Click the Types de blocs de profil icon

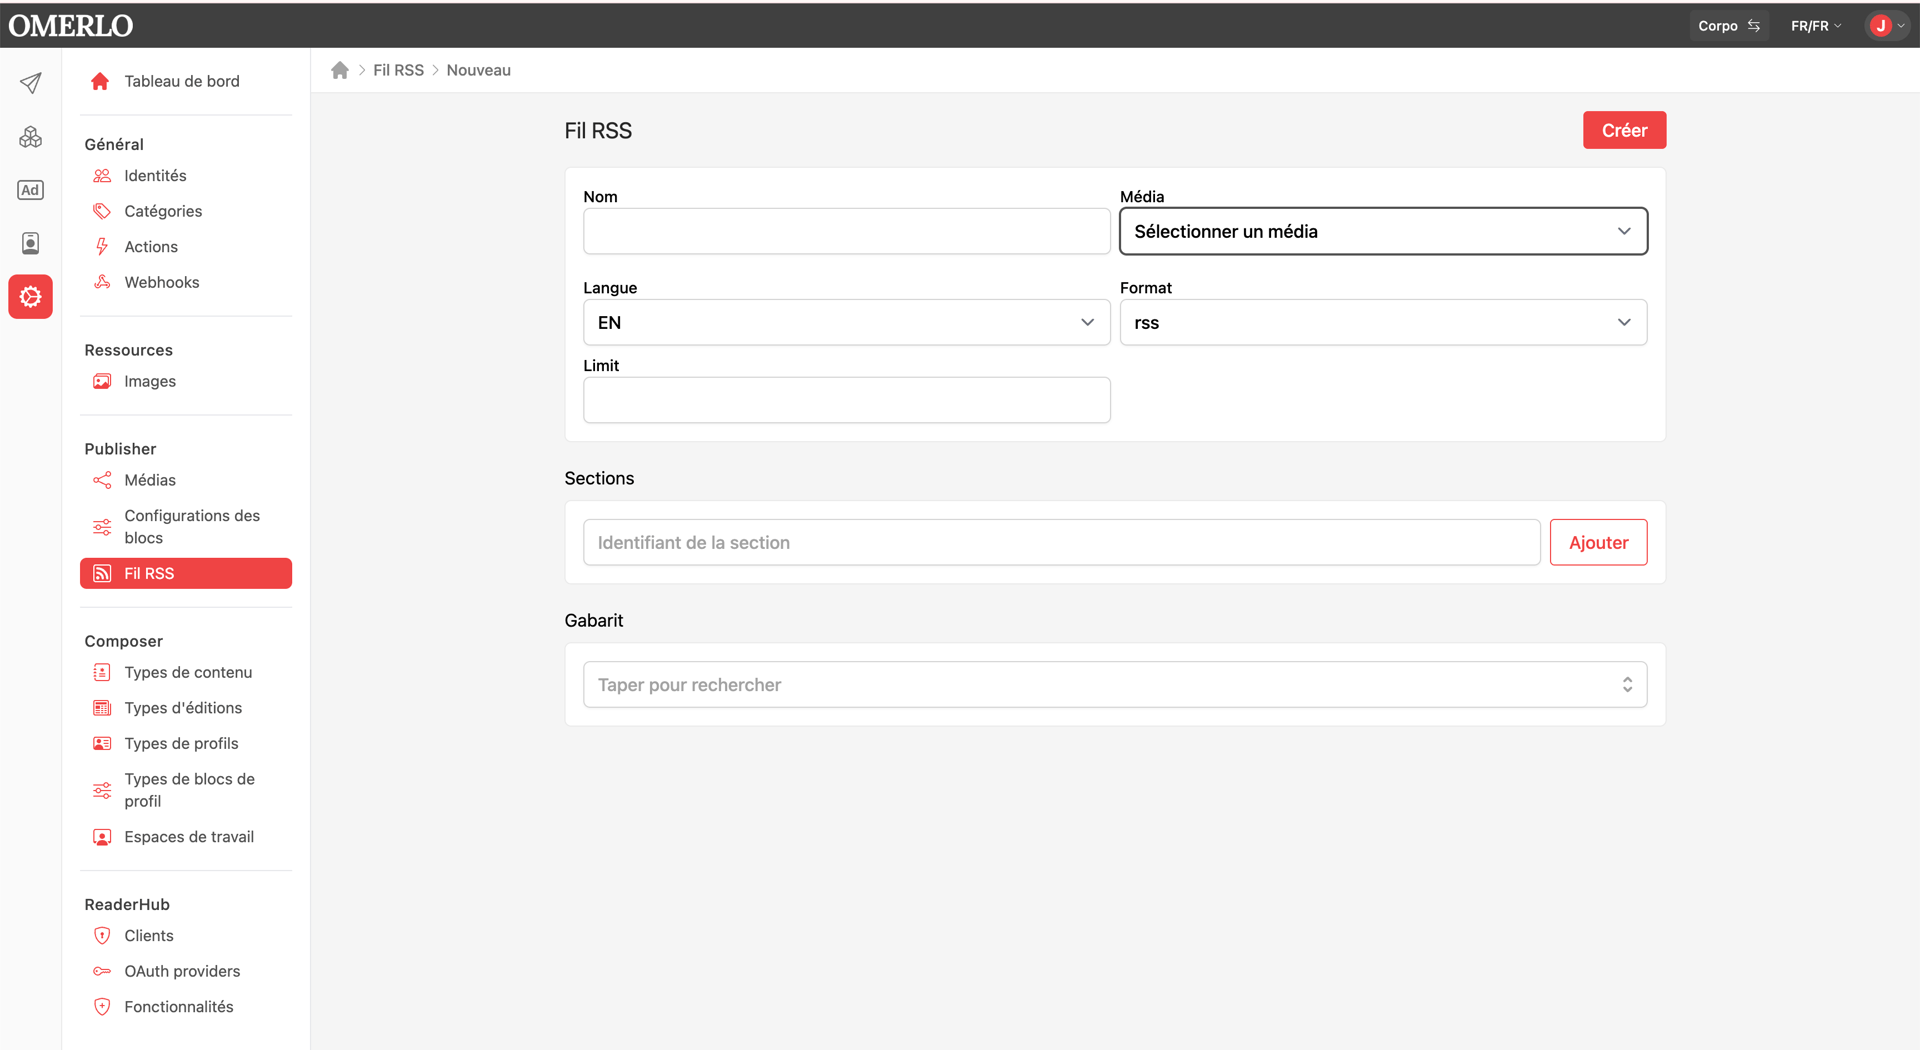[x=102, y=790]
